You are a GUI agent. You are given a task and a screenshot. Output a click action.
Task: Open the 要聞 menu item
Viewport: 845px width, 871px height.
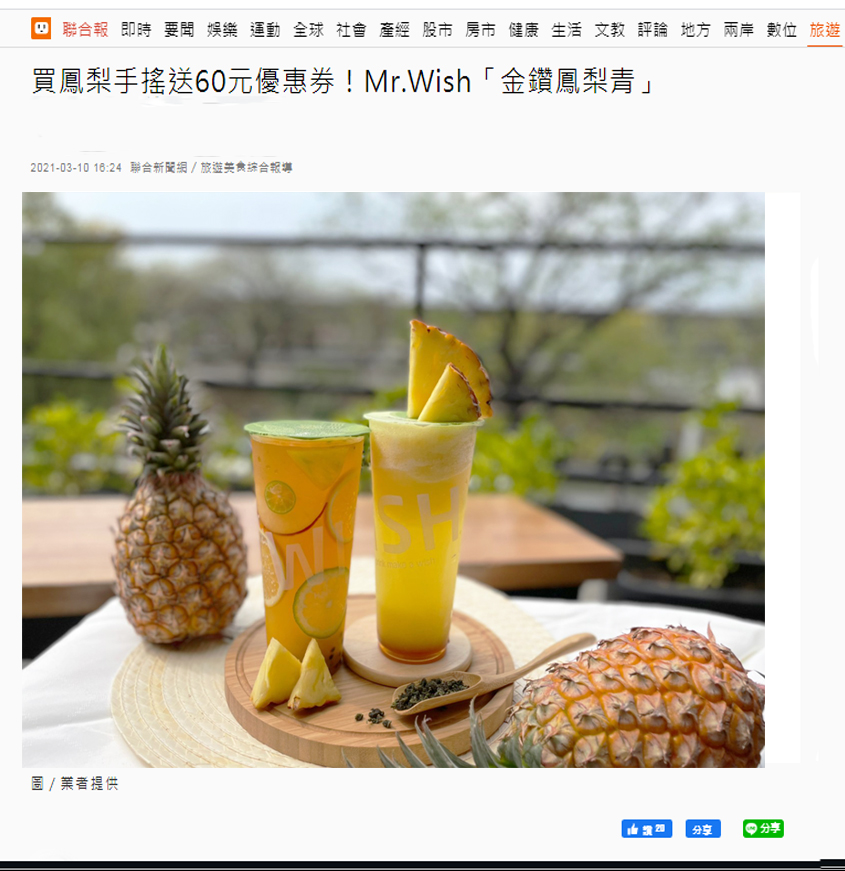[179, 29]
